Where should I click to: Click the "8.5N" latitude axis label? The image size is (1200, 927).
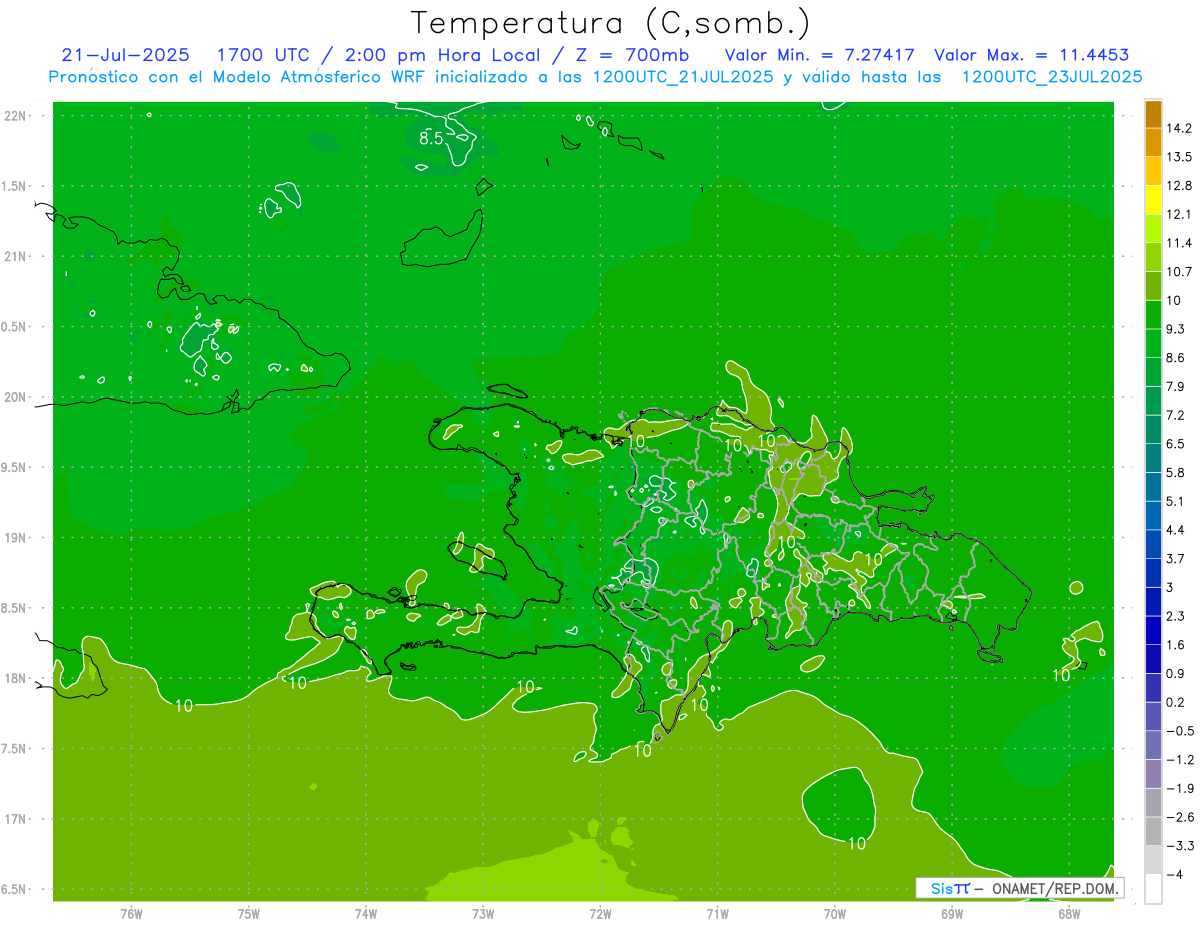tap(16, 608)
